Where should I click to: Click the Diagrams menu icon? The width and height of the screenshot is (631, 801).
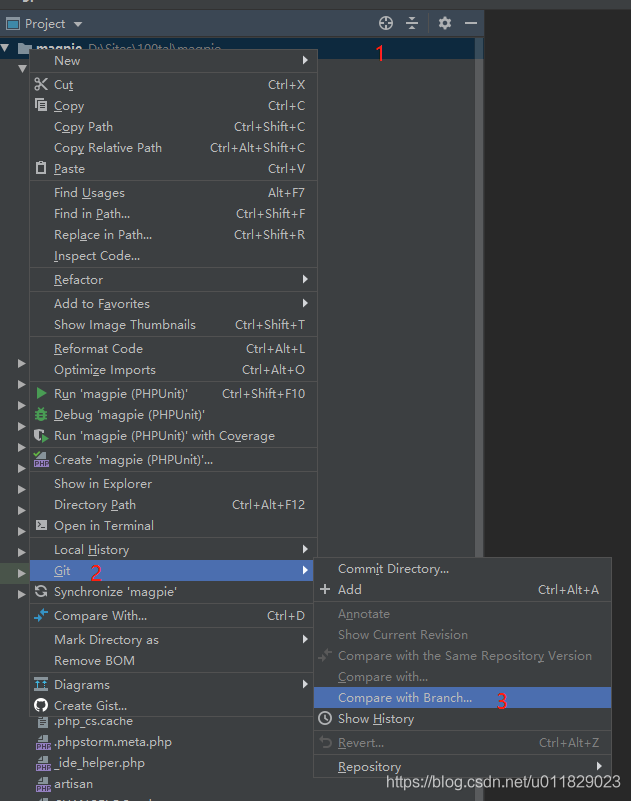pyautogui.click(x=41, y=684)
